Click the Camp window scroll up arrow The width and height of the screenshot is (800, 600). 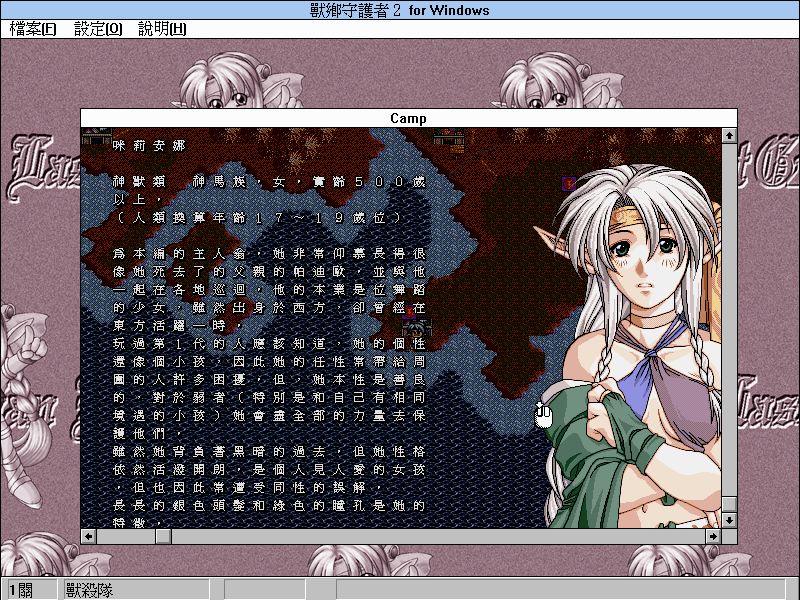tap(729, 136)
